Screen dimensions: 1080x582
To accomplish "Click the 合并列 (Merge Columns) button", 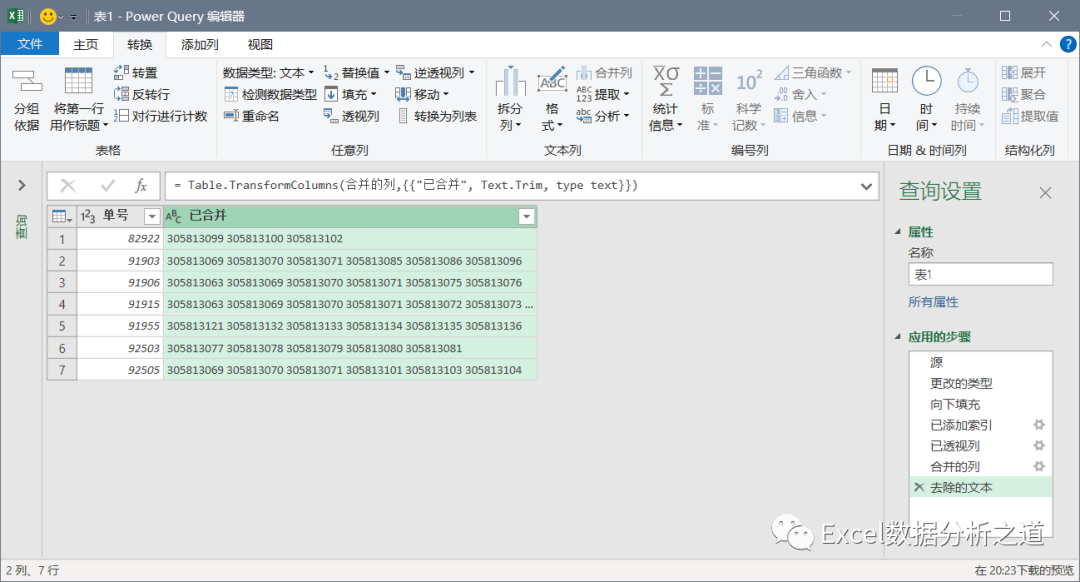I will click(x=604, y=72).
